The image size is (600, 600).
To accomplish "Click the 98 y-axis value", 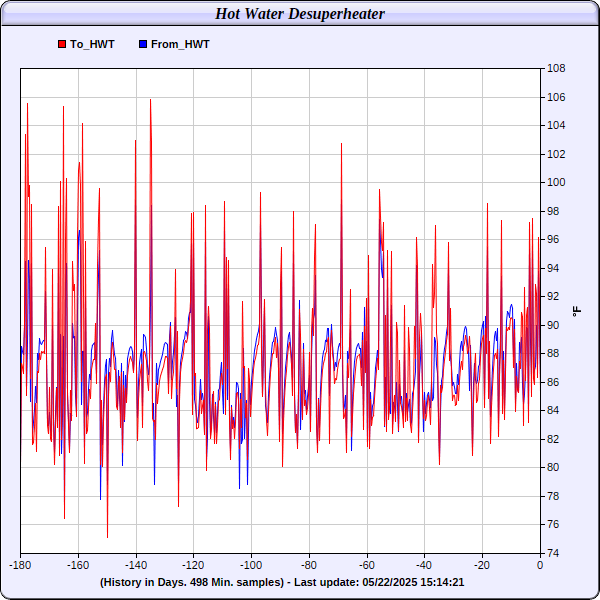I will [554, 211].
